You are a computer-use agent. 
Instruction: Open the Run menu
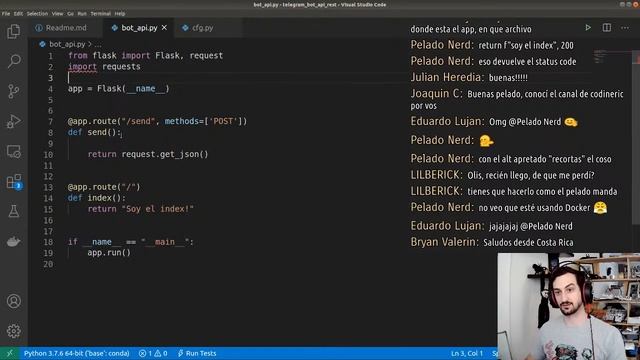pyautogui.click(x=82, y=13)
